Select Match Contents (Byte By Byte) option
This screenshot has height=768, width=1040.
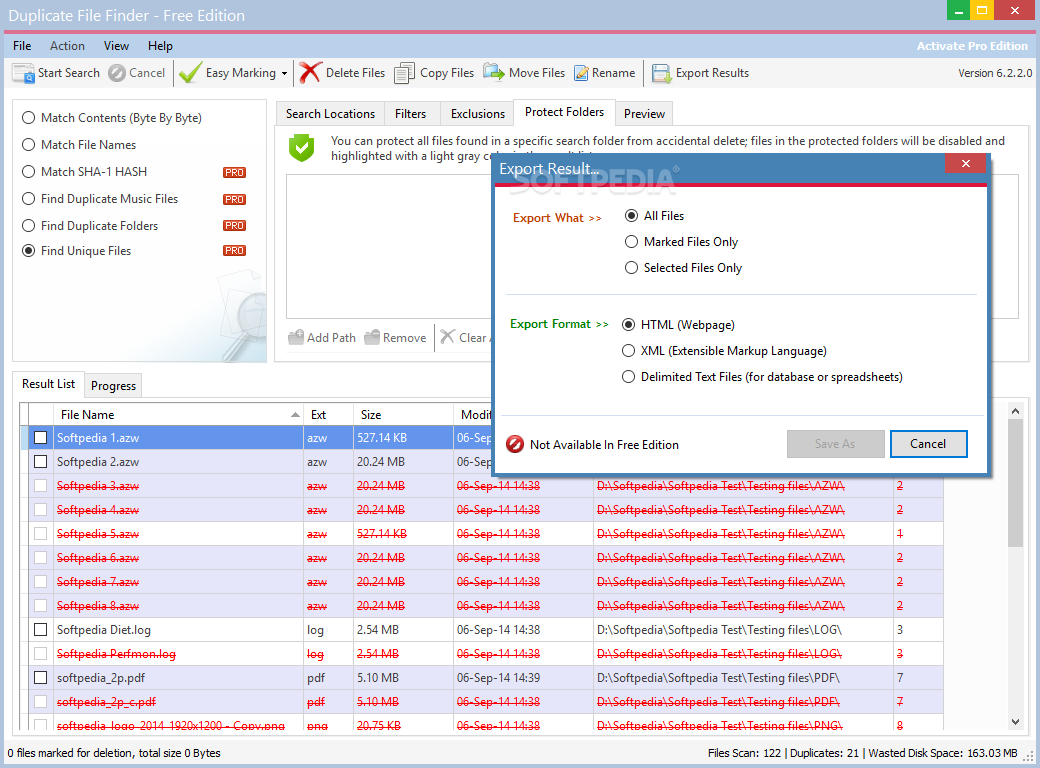29,118
